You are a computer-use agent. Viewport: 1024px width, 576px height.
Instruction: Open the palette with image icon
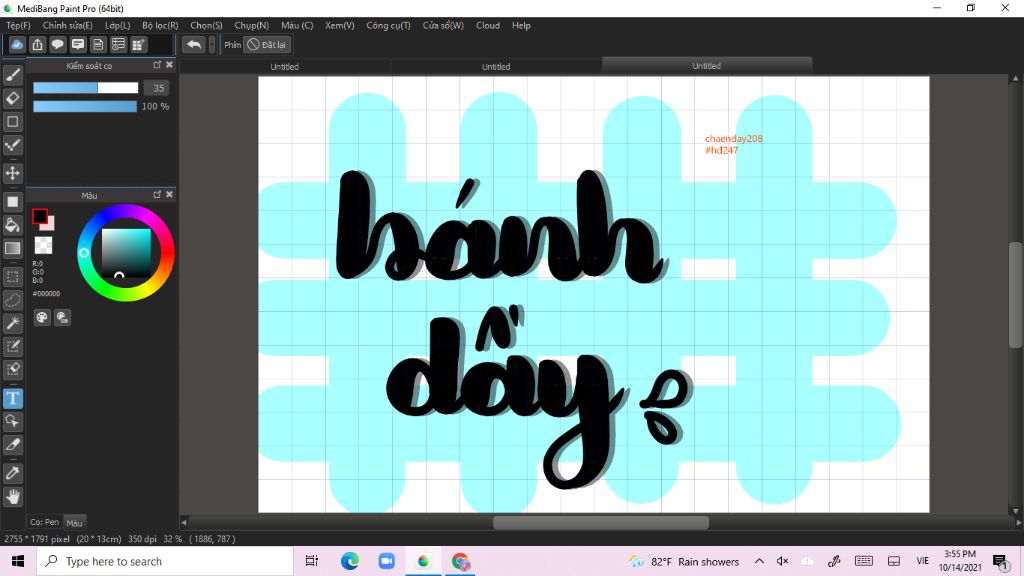coord(62,317)
